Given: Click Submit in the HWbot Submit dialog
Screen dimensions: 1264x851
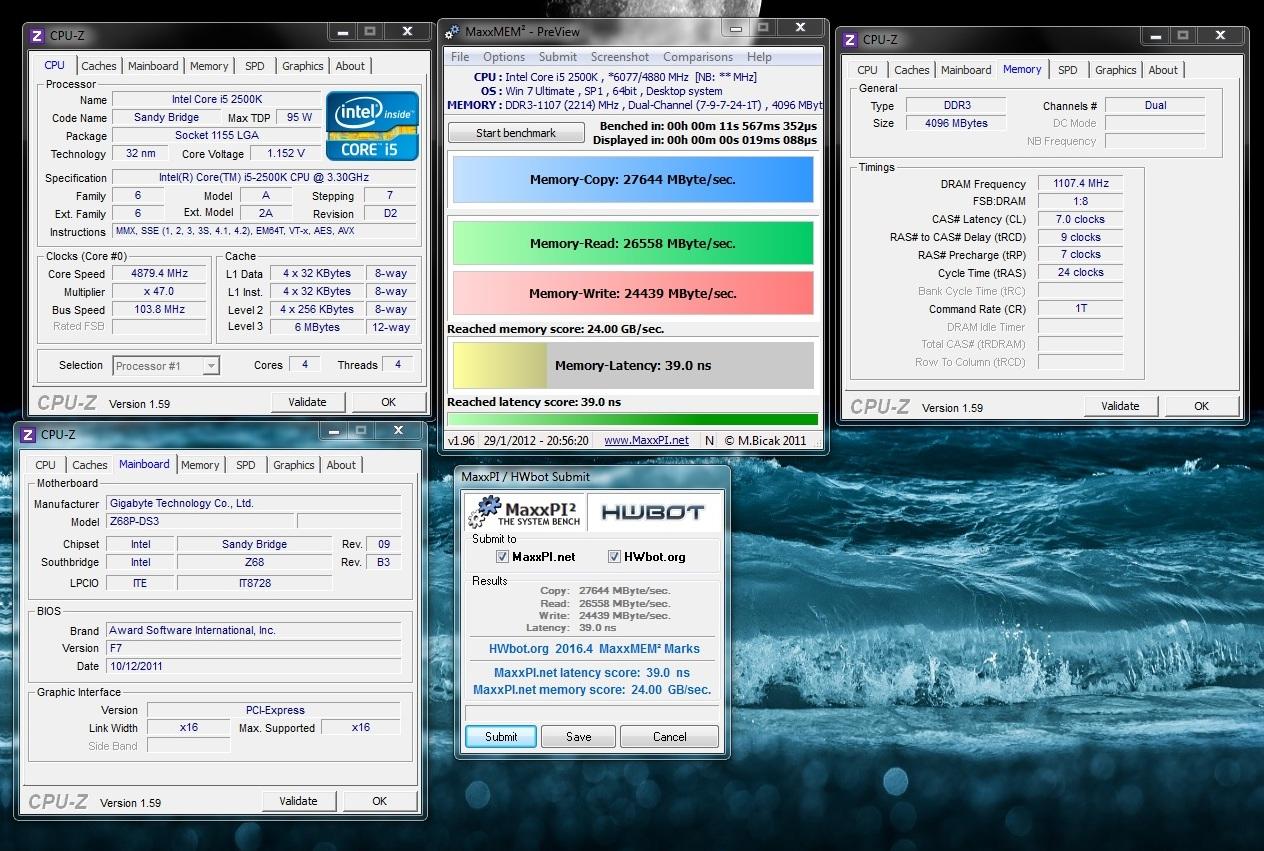Looking at the screenshot, I should tap(501, 737).
